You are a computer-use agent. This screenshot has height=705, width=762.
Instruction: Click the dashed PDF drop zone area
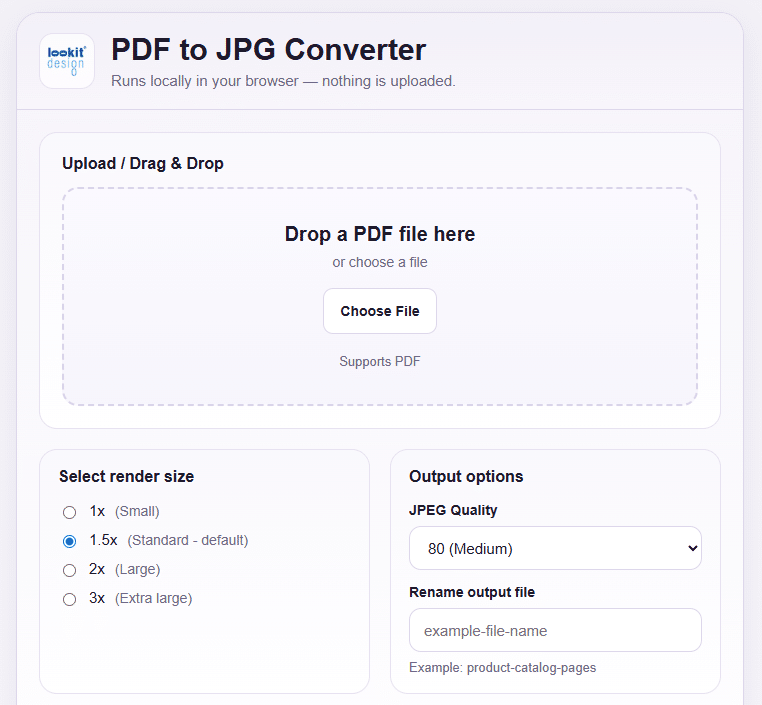380,296
